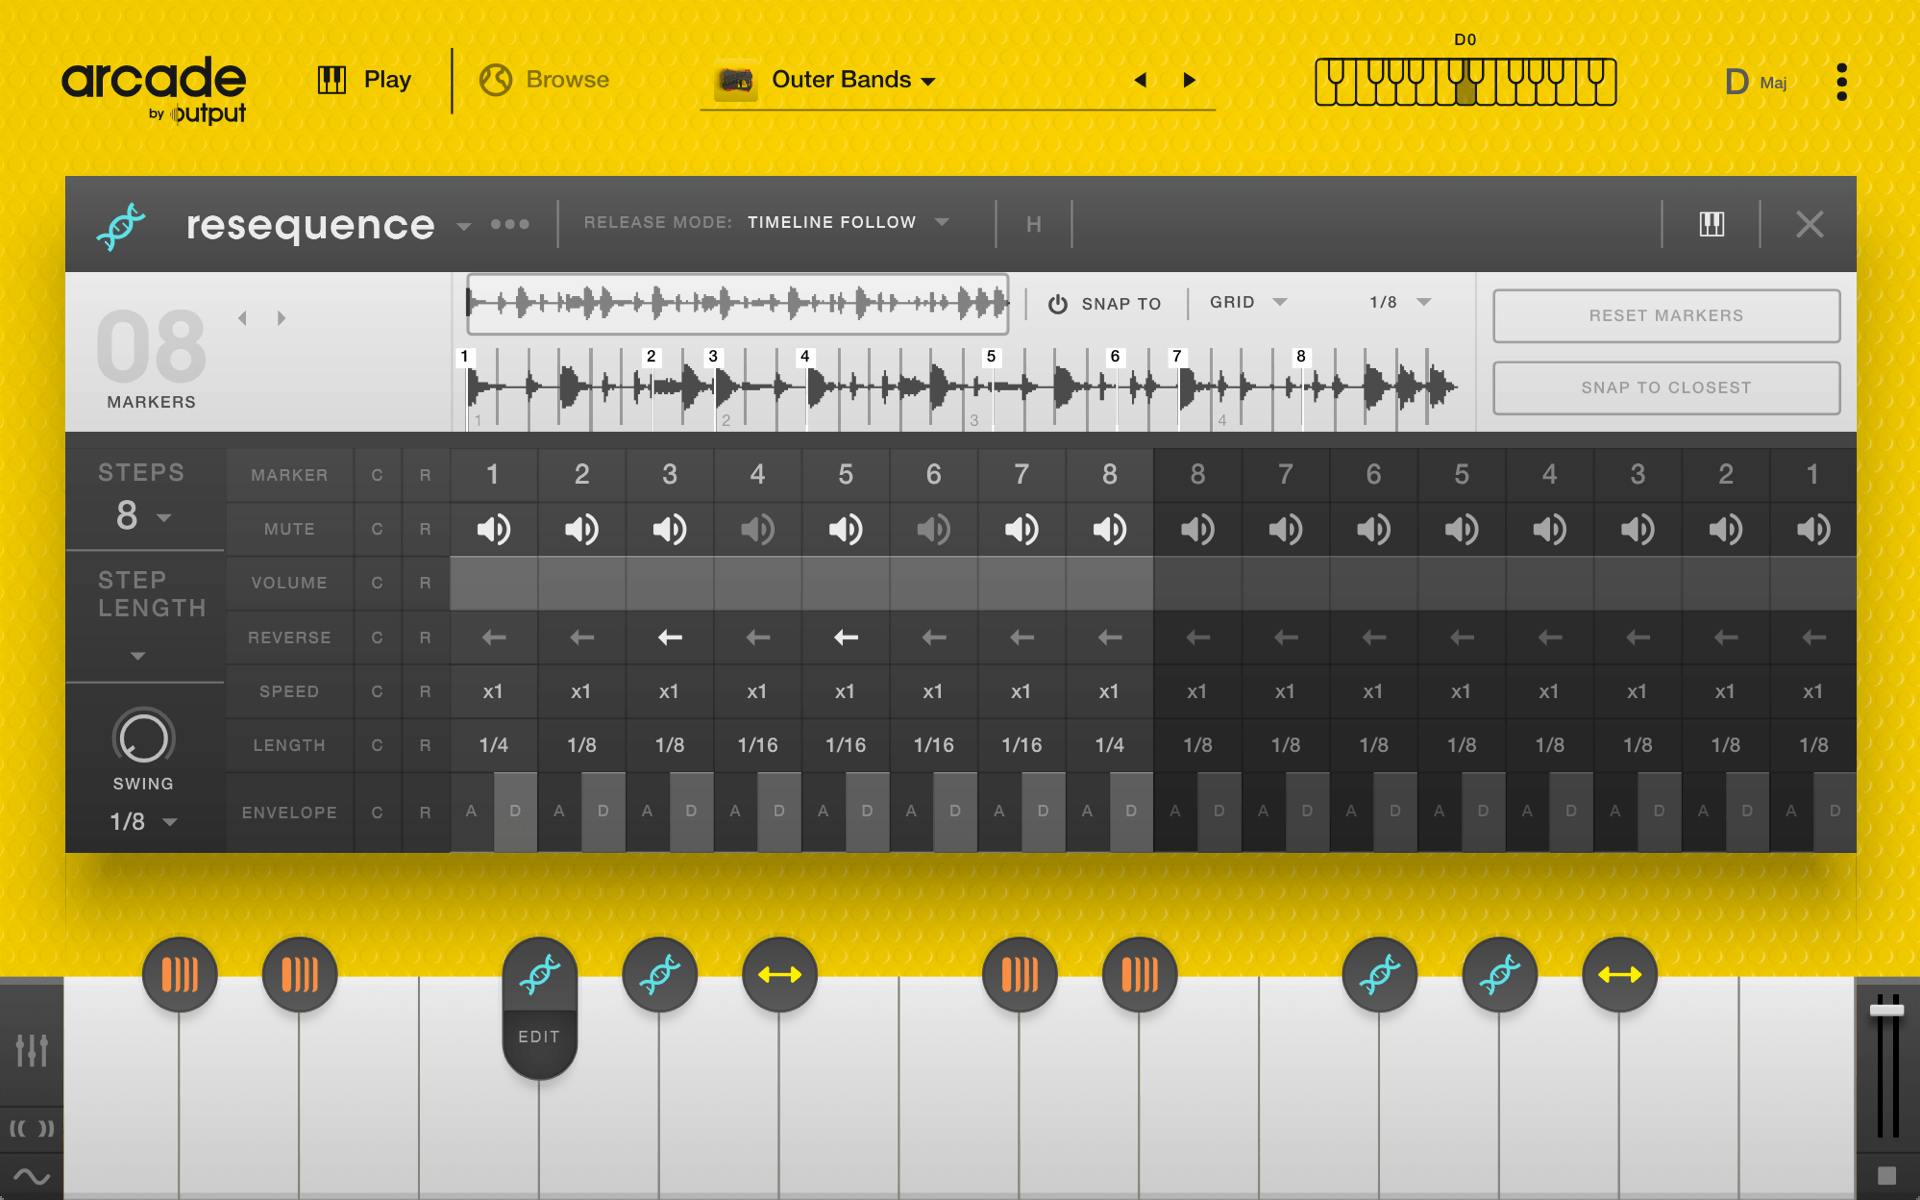Click the first yellow double-arrow key badge
The height and width of the screenshot is (1200, 1920).
click(780, 974)
